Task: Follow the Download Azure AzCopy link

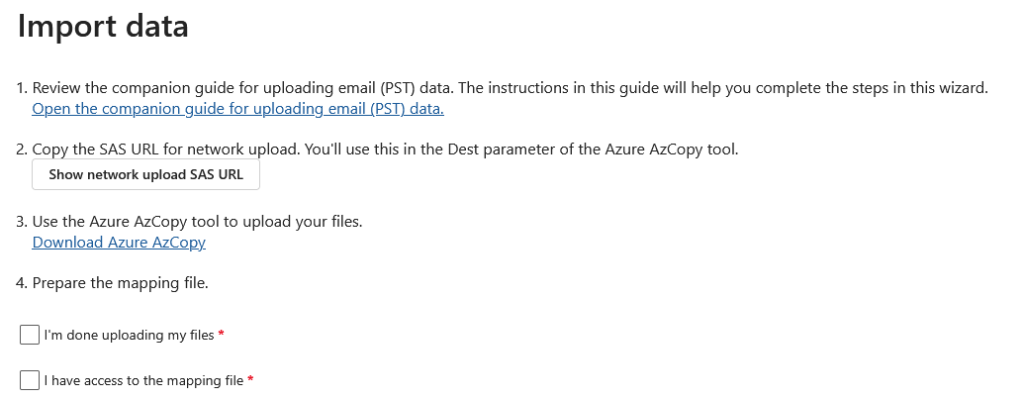Action: (x=119, y=241)
